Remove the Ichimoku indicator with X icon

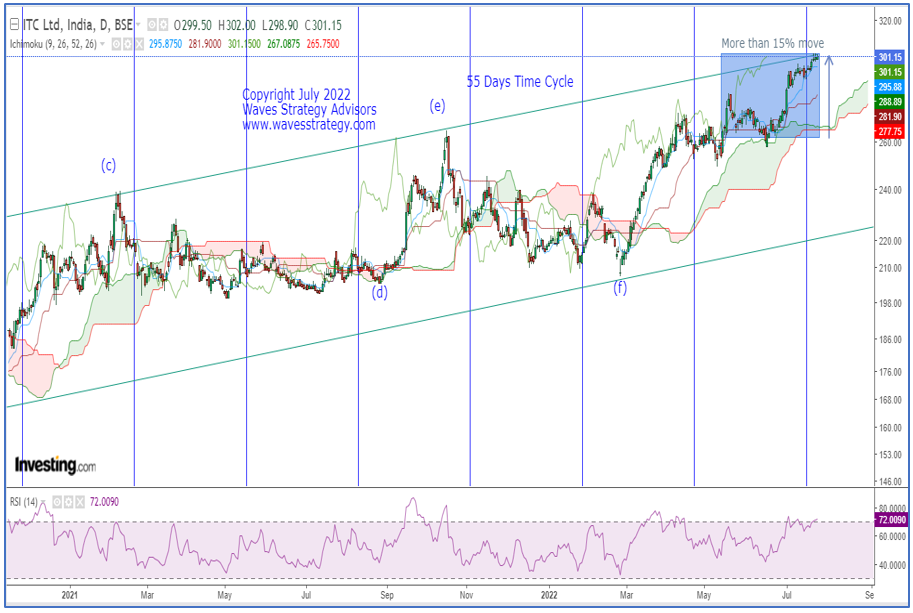(139, 44)
